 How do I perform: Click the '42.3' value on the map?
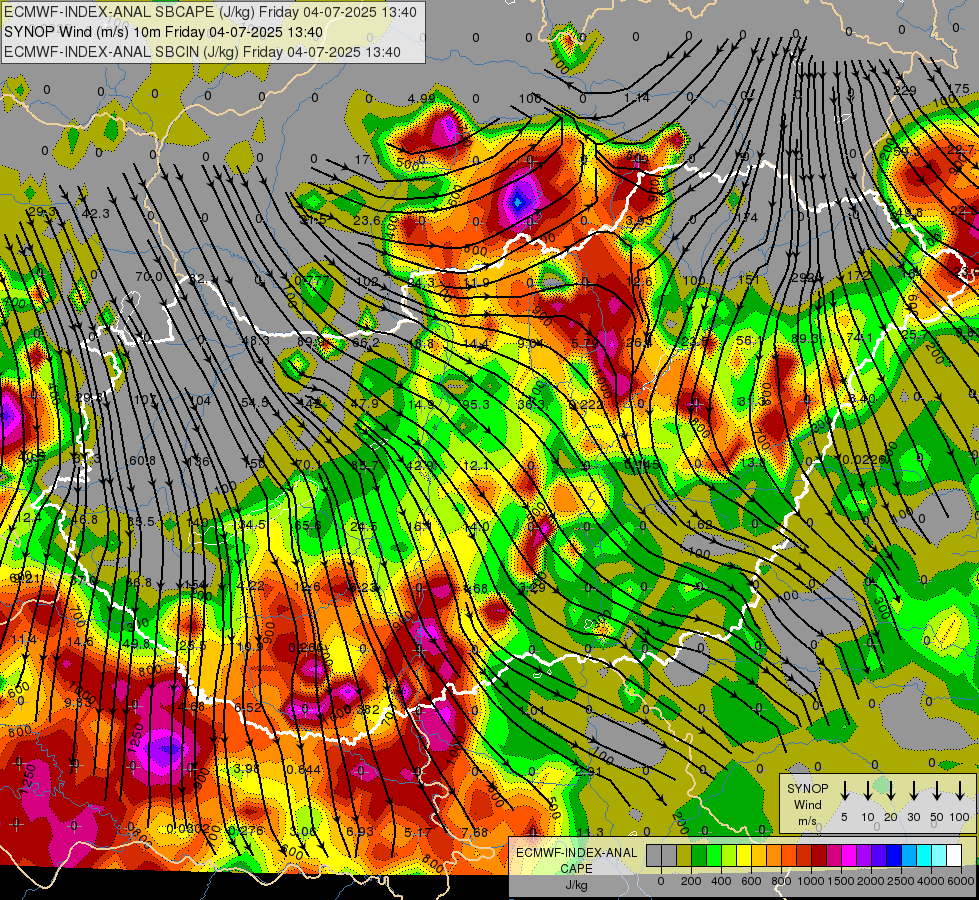96,214
